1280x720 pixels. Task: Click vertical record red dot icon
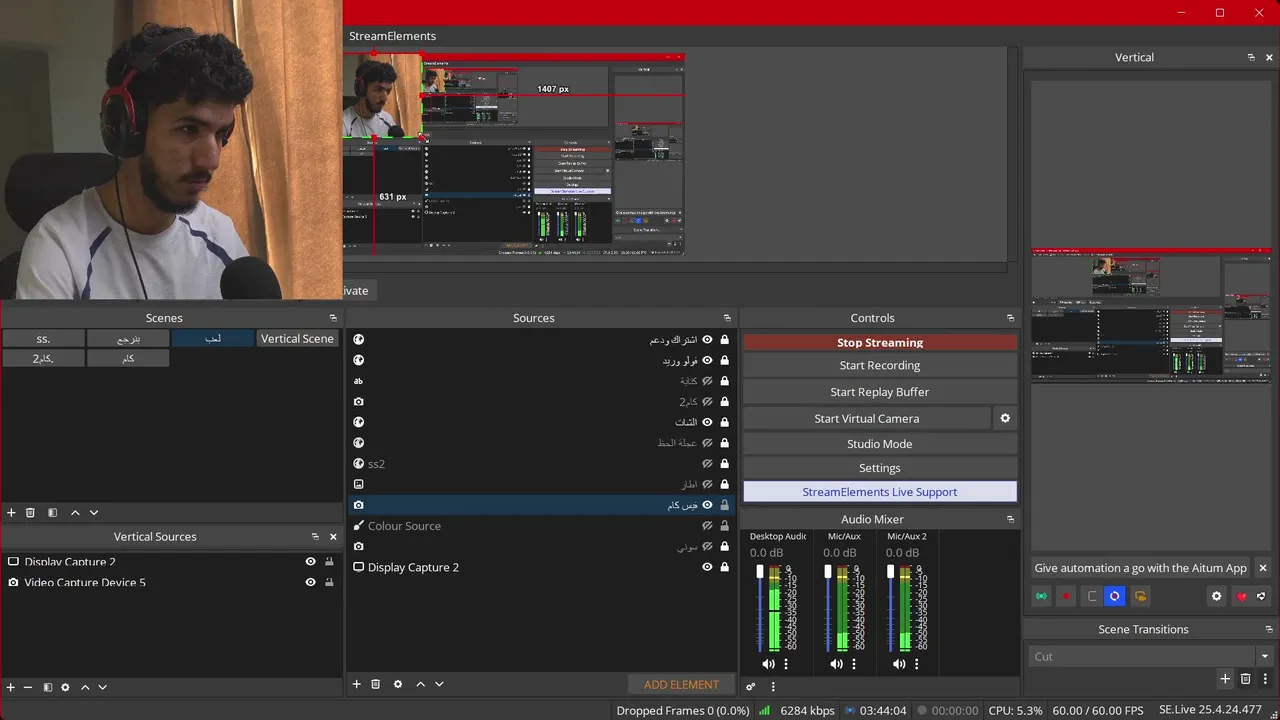pyautogui.click(x=1066, y=596)
